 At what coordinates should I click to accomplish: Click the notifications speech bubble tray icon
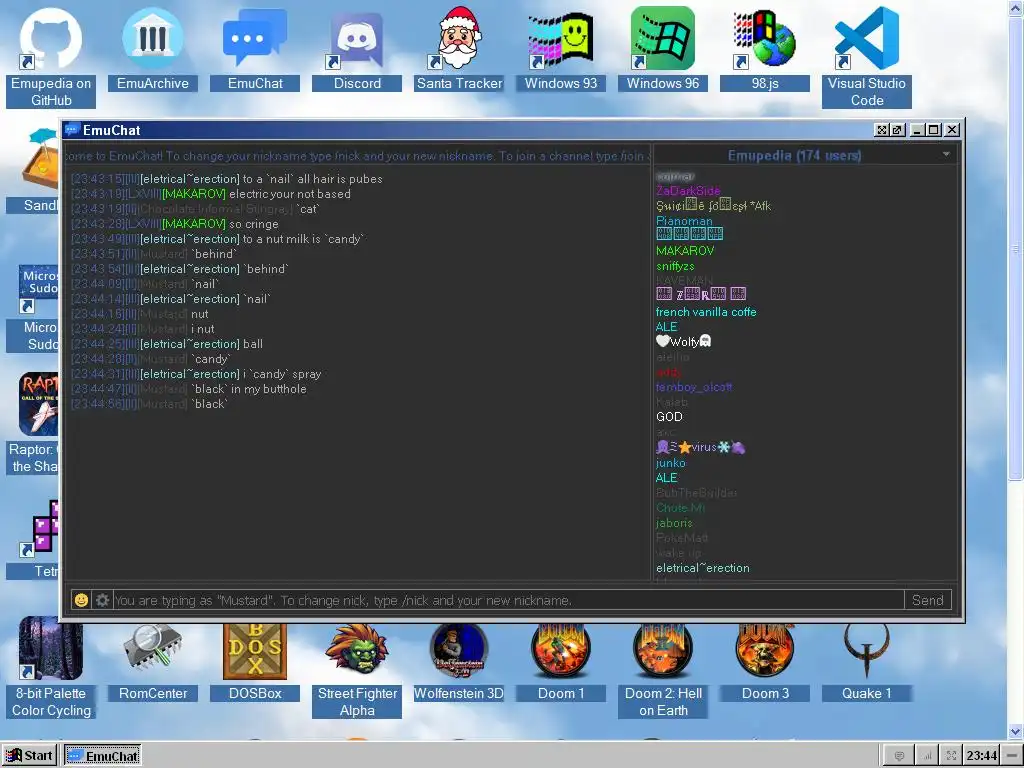click(x=899, y=756)
